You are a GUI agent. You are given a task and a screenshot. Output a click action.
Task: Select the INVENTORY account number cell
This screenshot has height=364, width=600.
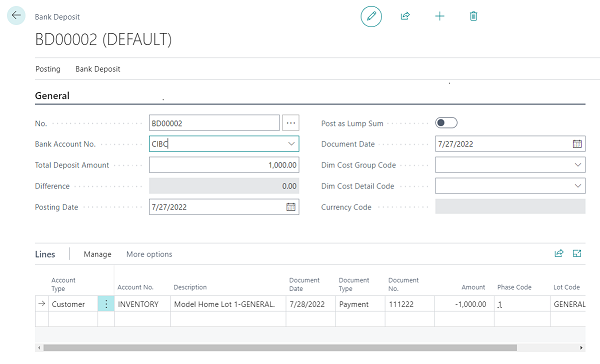(x=142, y=304)
